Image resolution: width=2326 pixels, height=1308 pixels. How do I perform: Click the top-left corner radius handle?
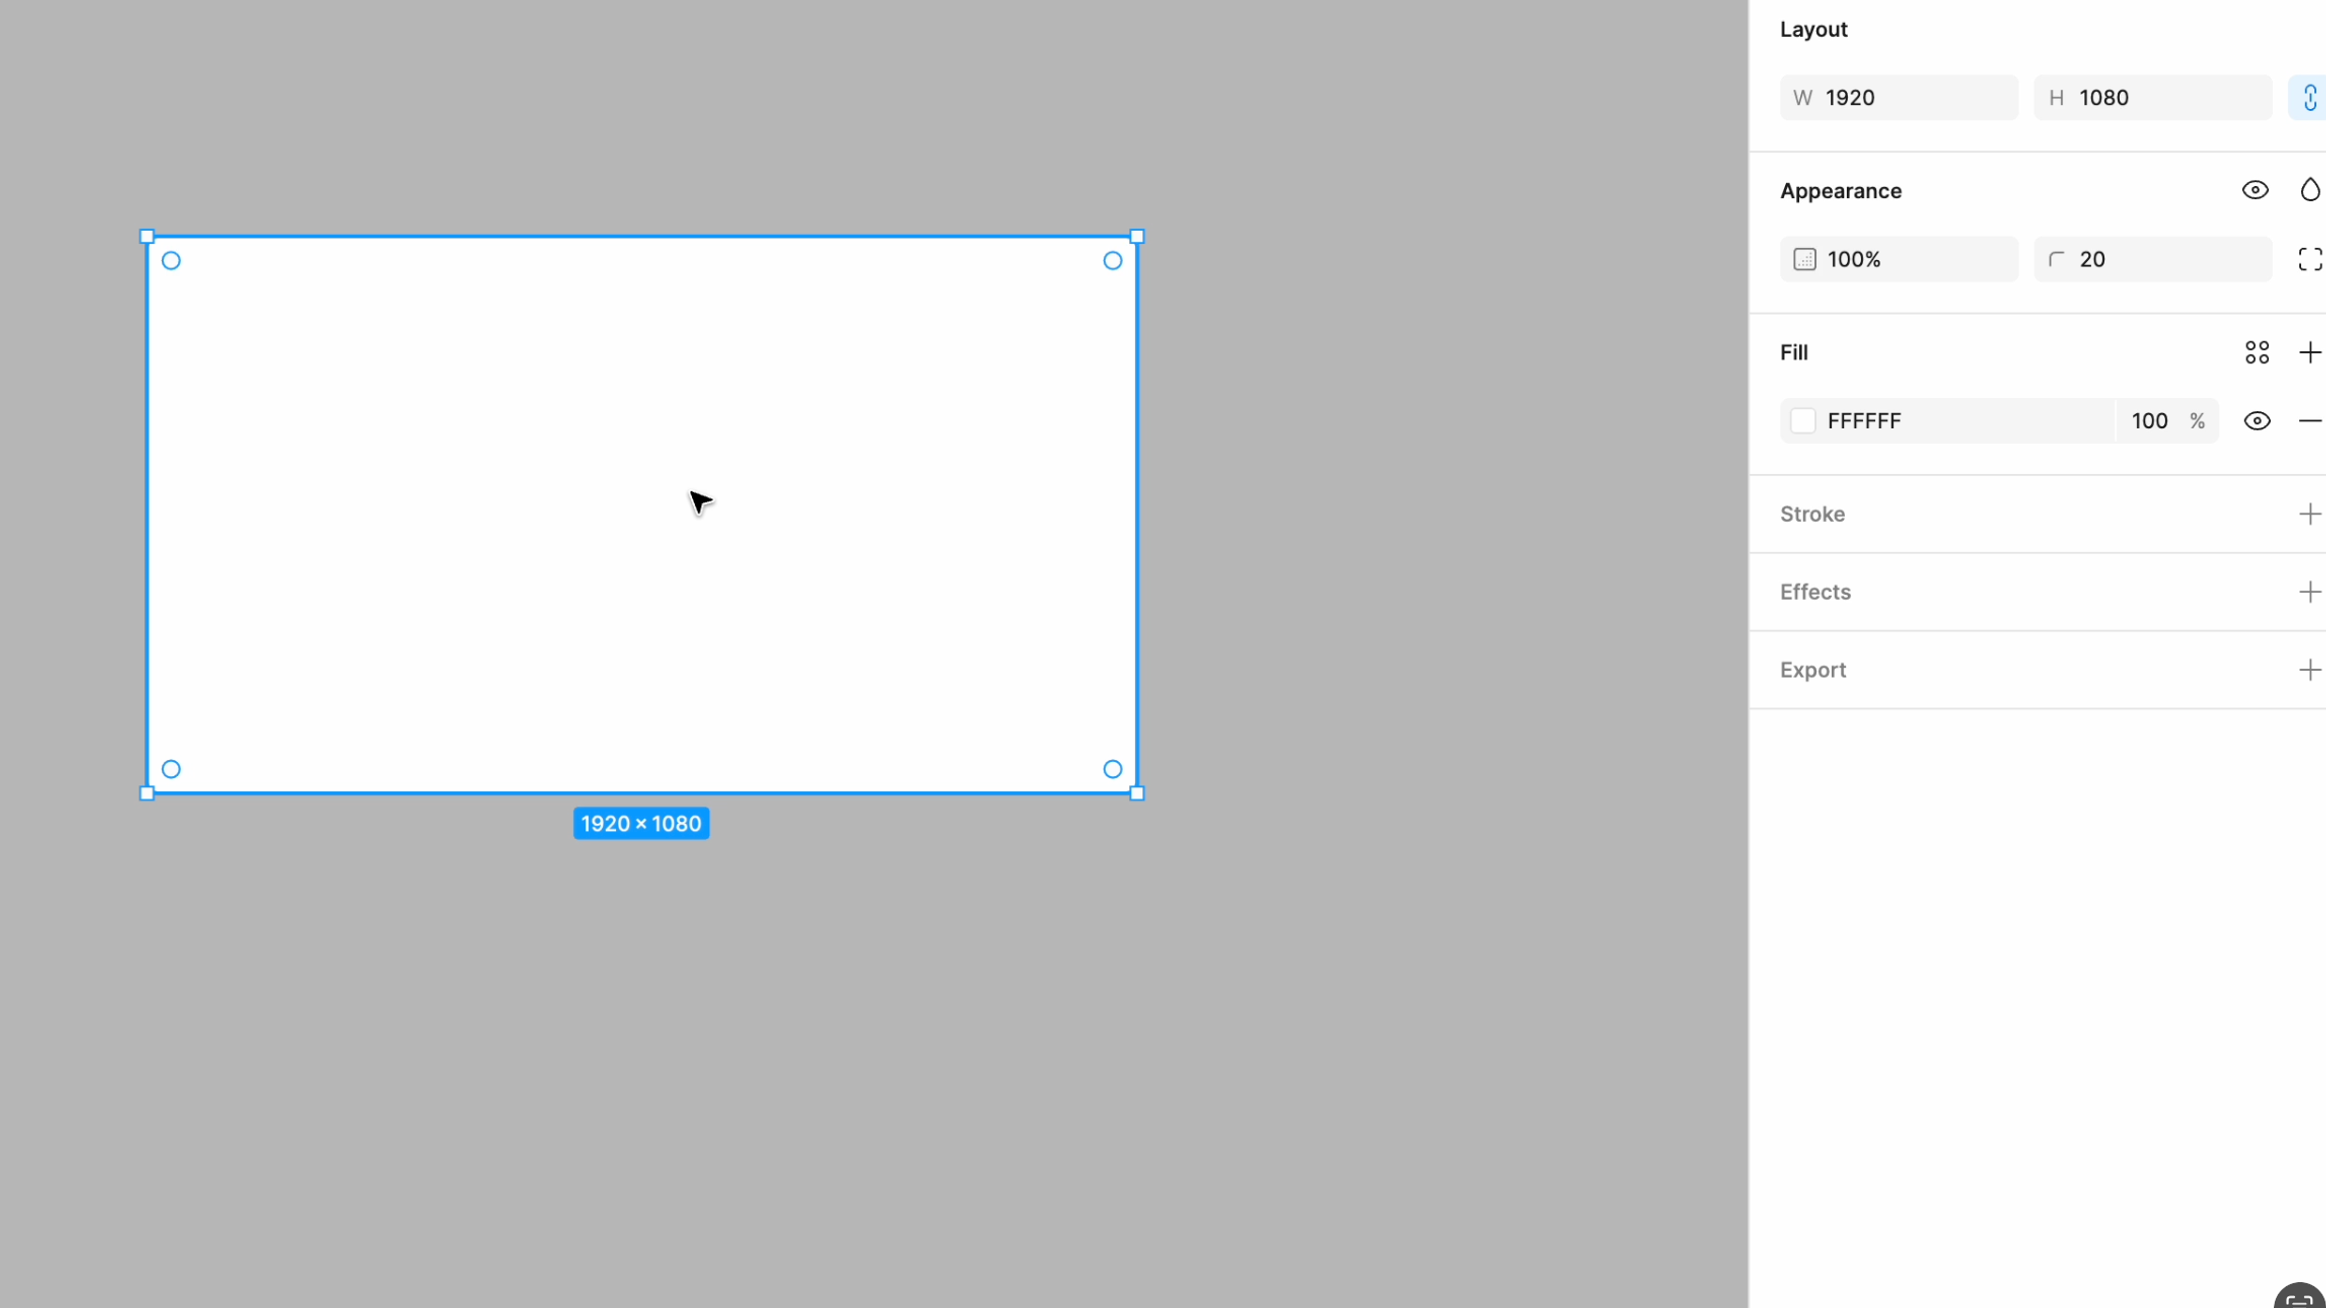coord(171,261)
